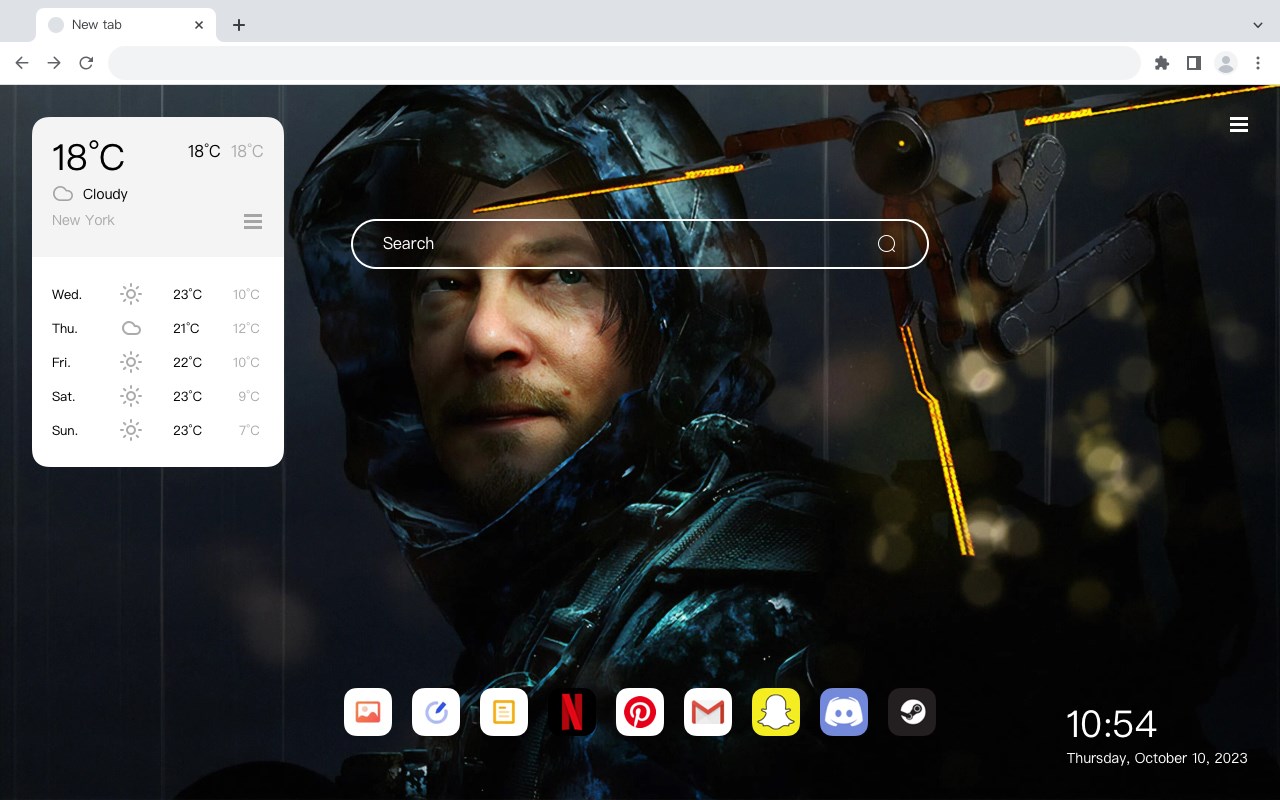This screenshot has width=1280, height=800.
Task: Select the Sat. forecast sun icon
Action: pyautogui.click(x=131, y=396)
